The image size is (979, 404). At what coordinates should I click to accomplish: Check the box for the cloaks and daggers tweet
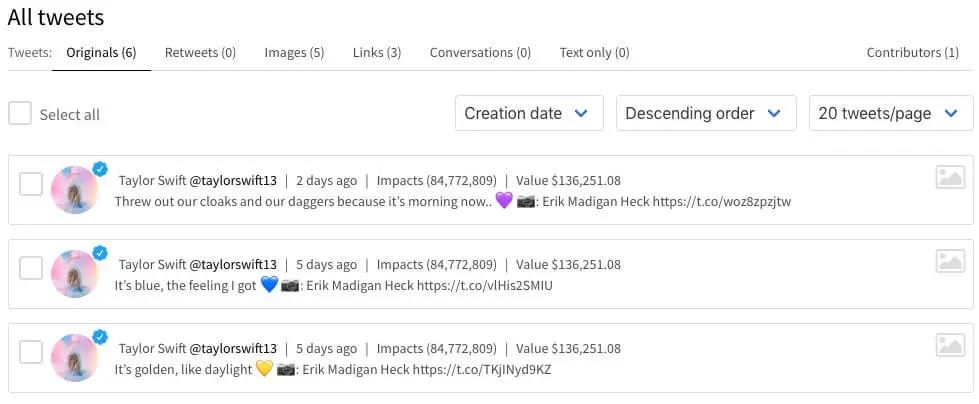31,184
